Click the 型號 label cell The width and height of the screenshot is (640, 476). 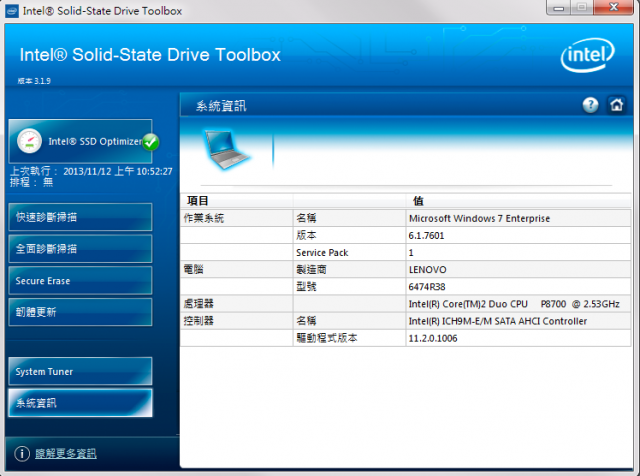click(x=349, y=287)
